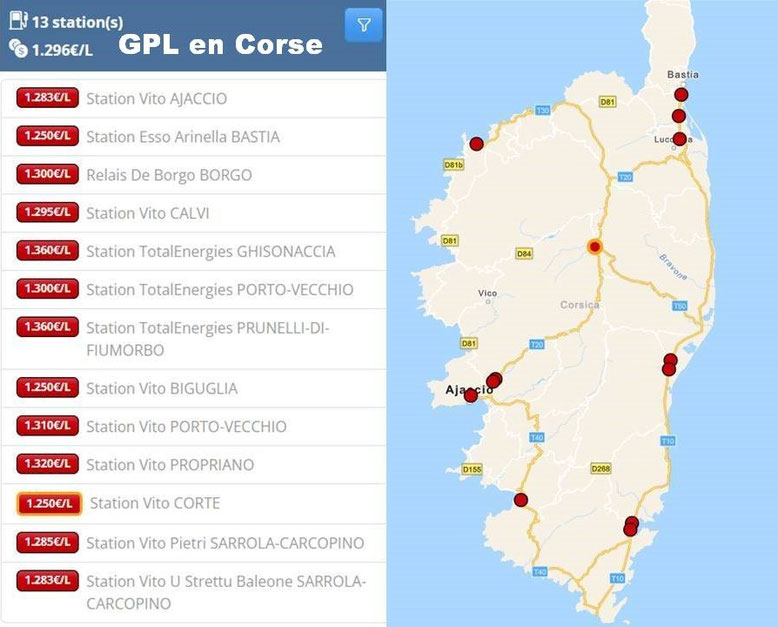Click the 1.283€/L price badge for Vito AJACCIO
Screen dimensions: 778x627
click(48, 97)
